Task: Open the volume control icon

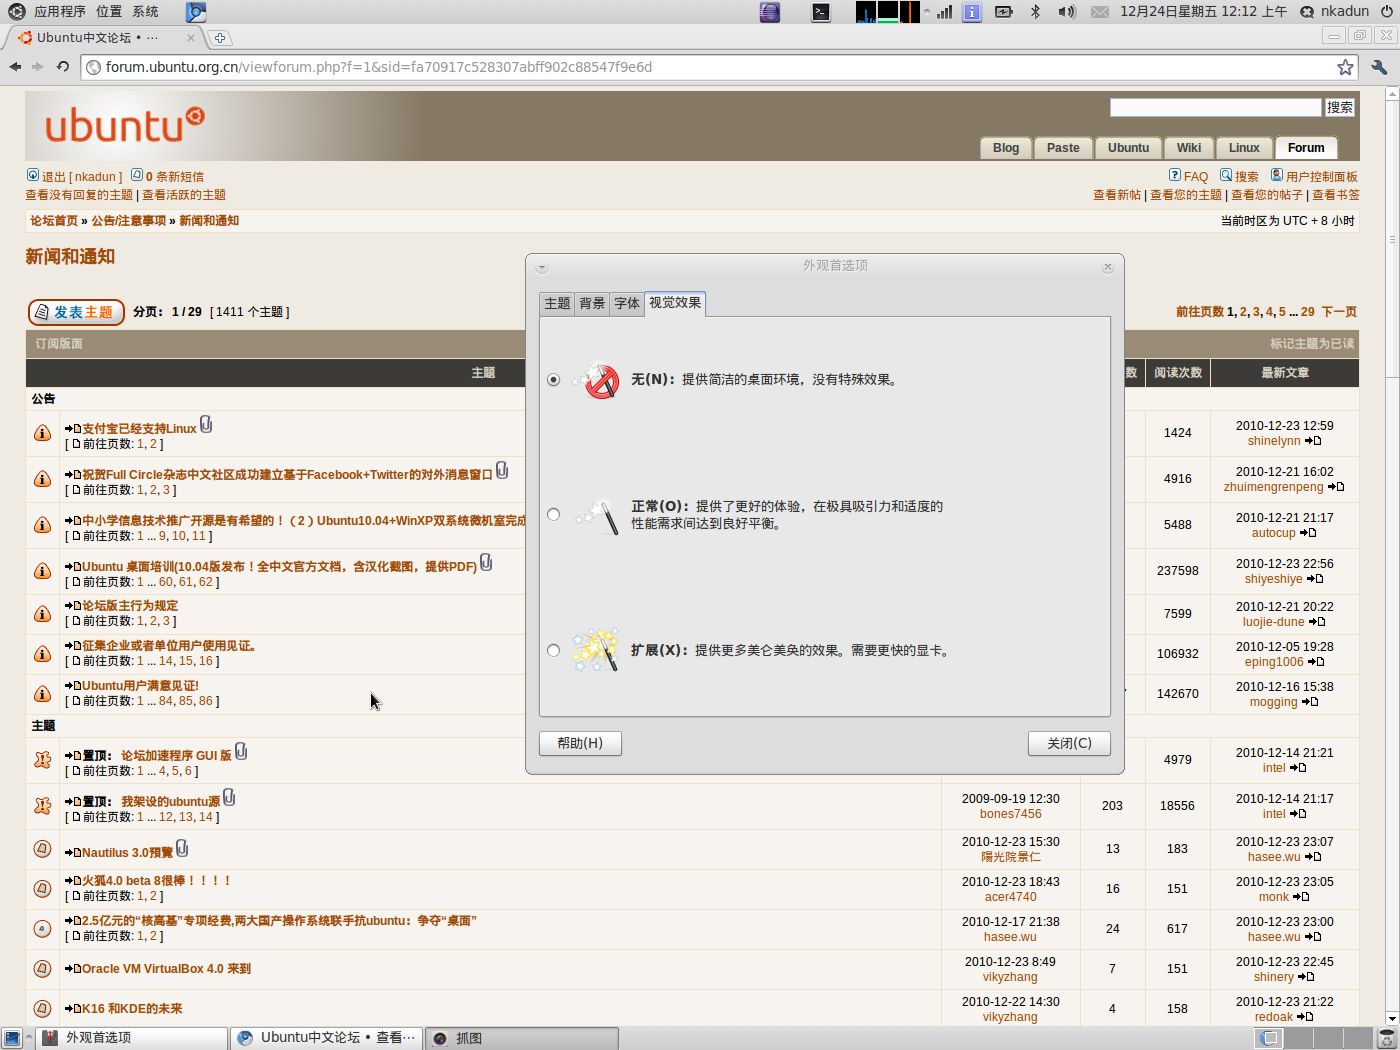Action: pyautogui.click(x=1067, y=12)
